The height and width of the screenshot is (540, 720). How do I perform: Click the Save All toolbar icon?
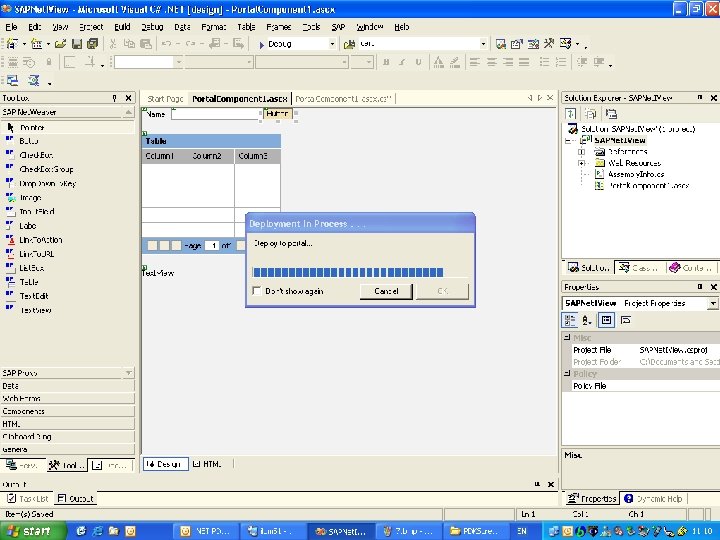click(93, 44)
